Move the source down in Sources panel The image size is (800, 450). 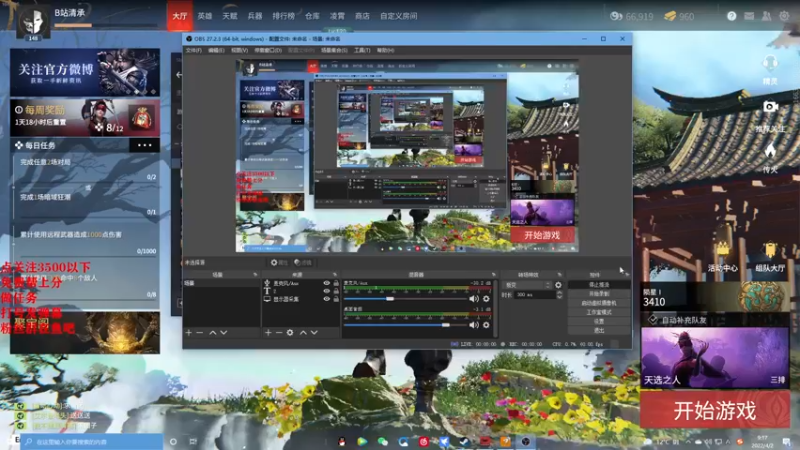[x=314, y=333]
